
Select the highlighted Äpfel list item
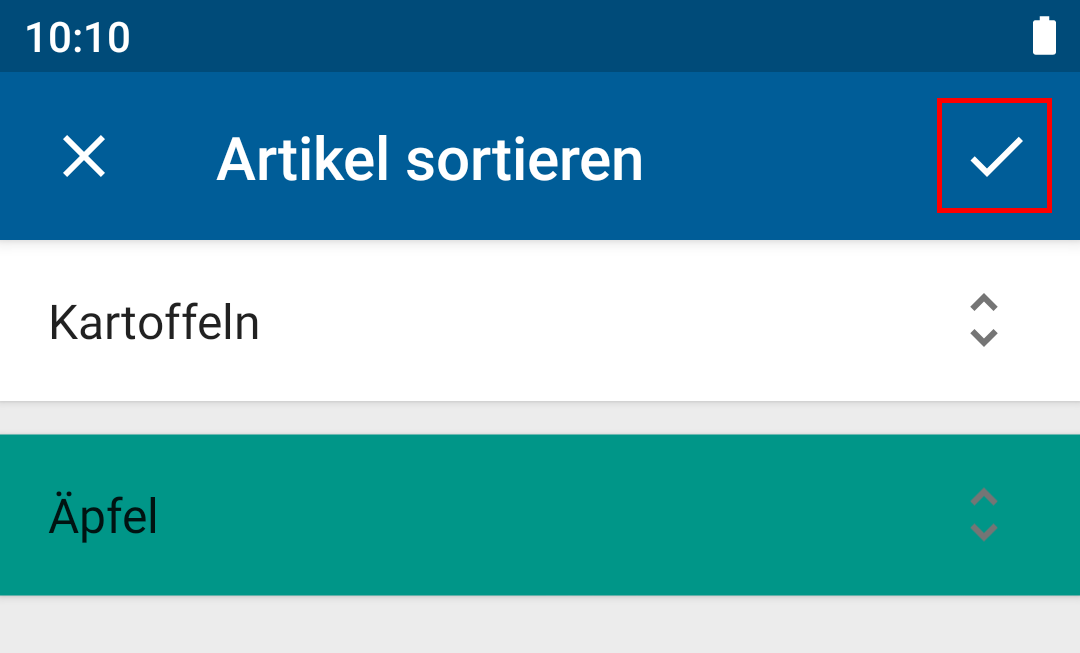(540, 515)
